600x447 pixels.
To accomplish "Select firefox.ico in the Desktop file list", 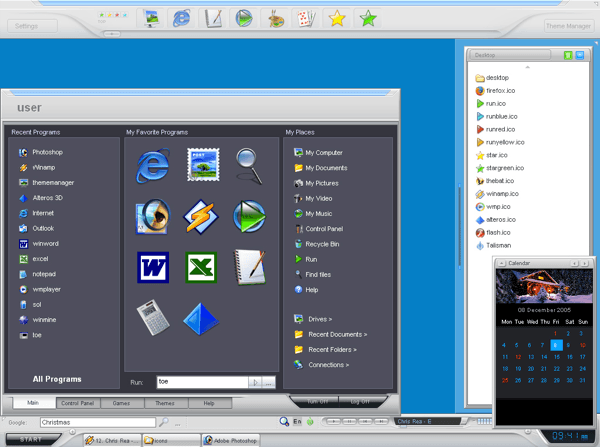I will [x=501, y=90].
